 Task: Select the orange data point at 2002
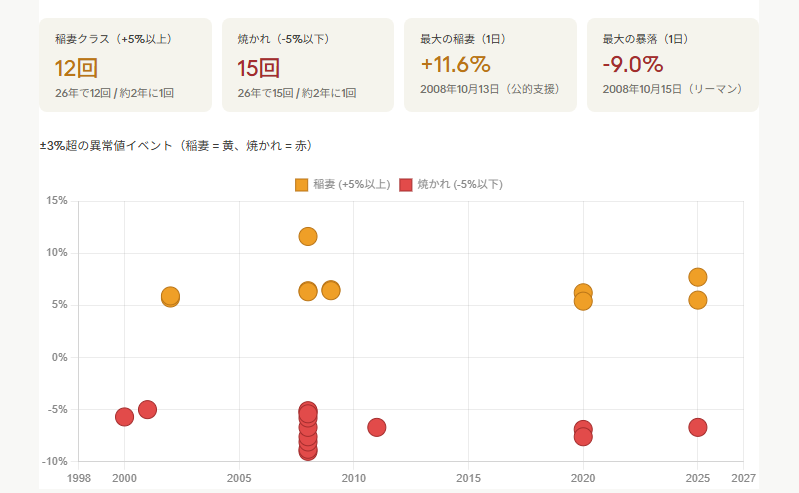(x=170, y=296)
